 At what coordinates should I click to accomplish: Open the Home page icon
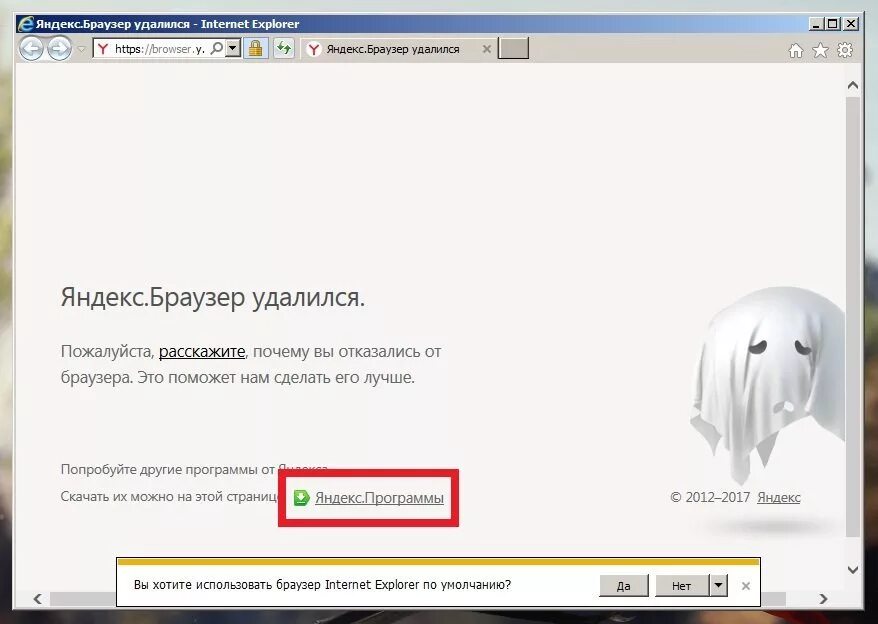click(x=796, y=51)
